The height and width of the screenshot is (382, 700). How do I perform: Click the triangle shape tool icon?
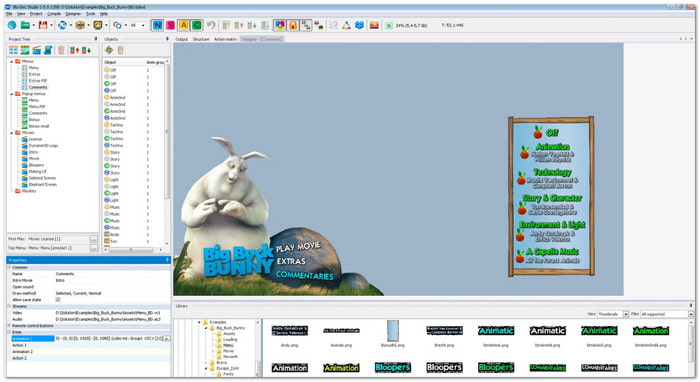346,25
